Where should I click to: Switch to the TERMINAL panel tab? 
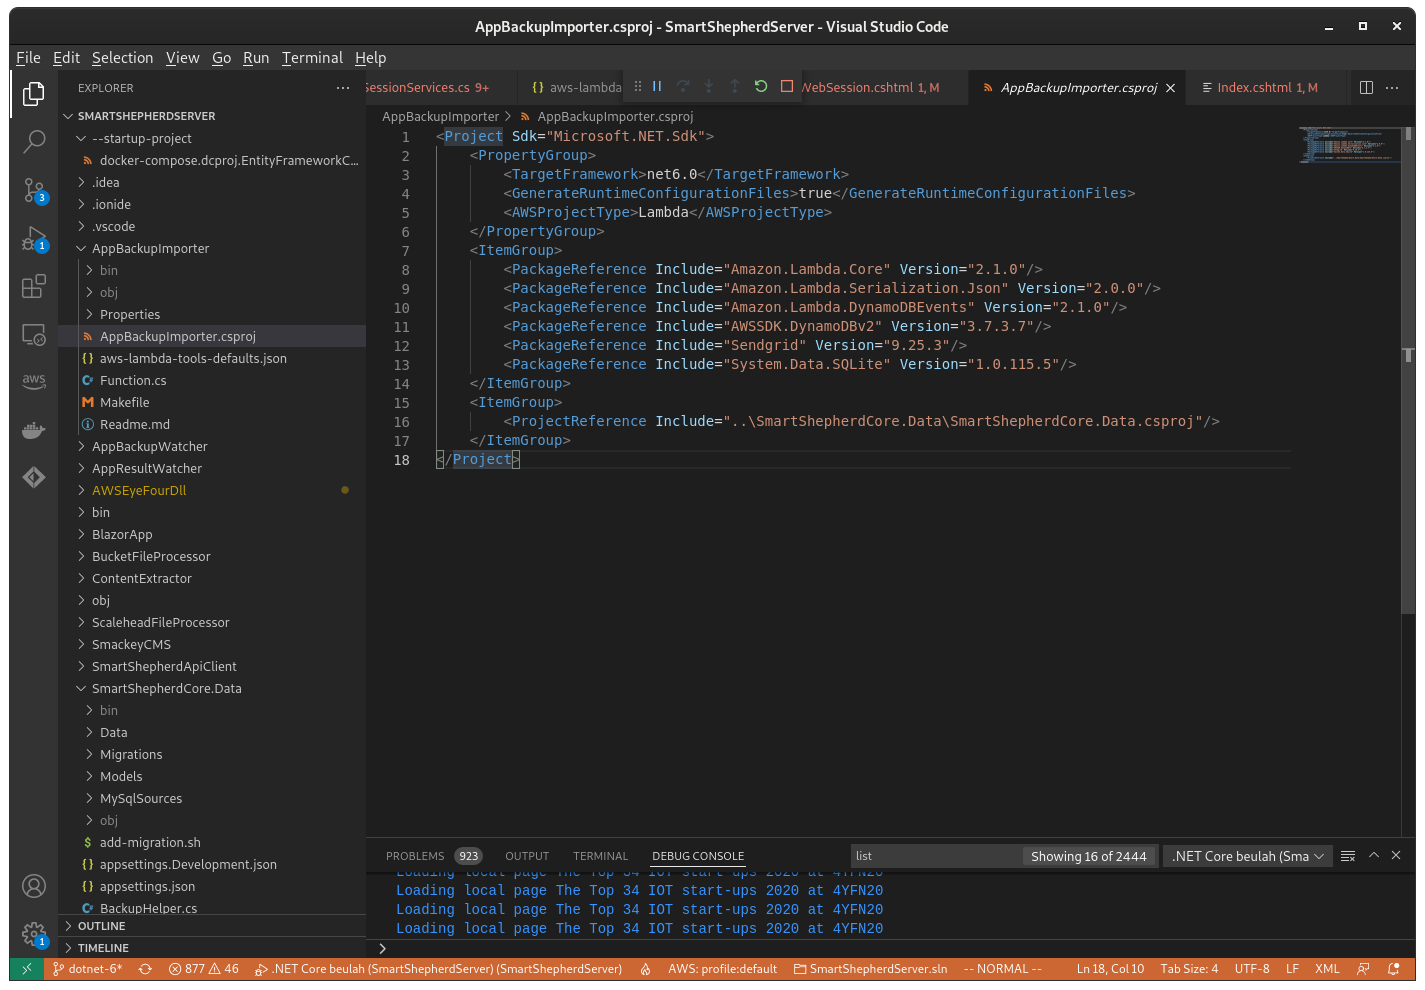tap(600, 856)
